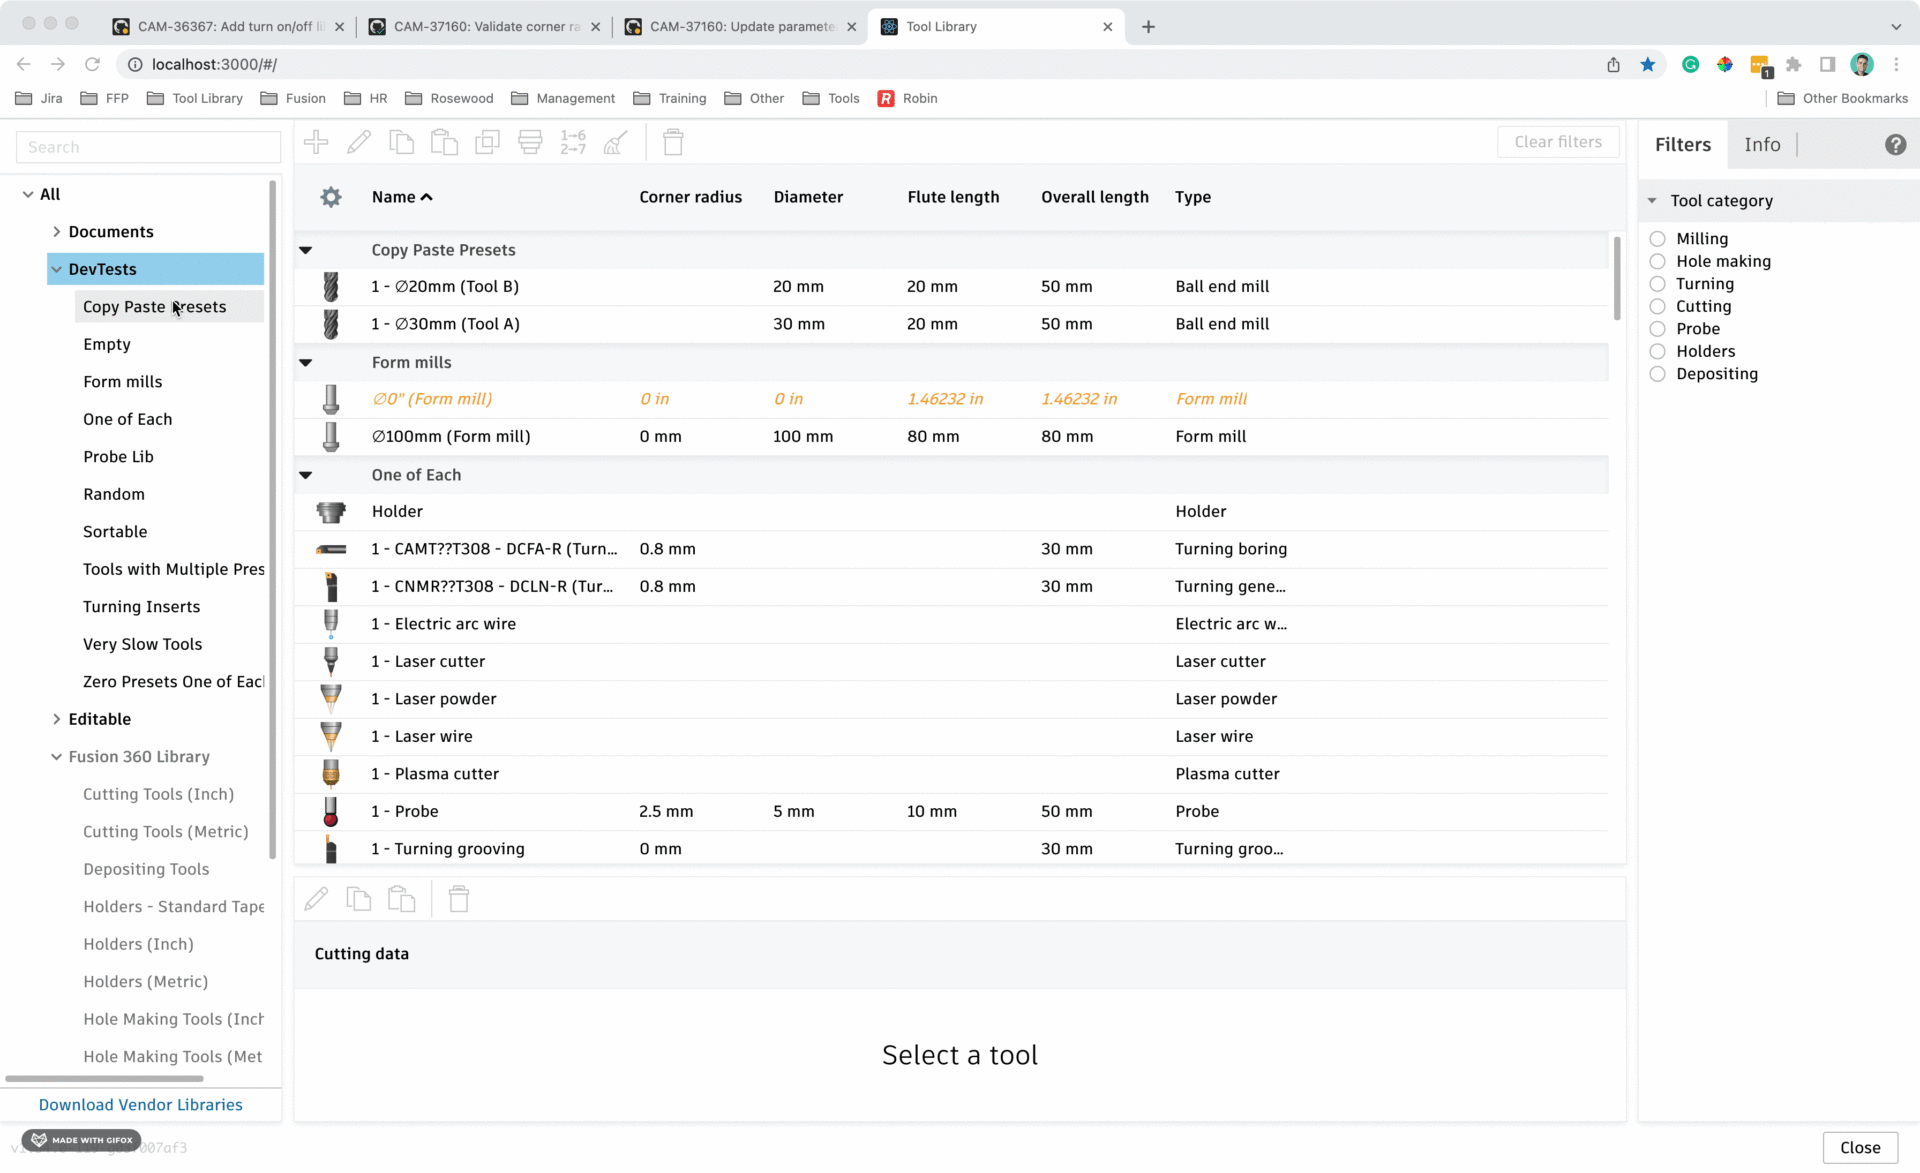Select the Probe category radio button
This screenshot has height=1173, width=1920.
(1658, 328)
